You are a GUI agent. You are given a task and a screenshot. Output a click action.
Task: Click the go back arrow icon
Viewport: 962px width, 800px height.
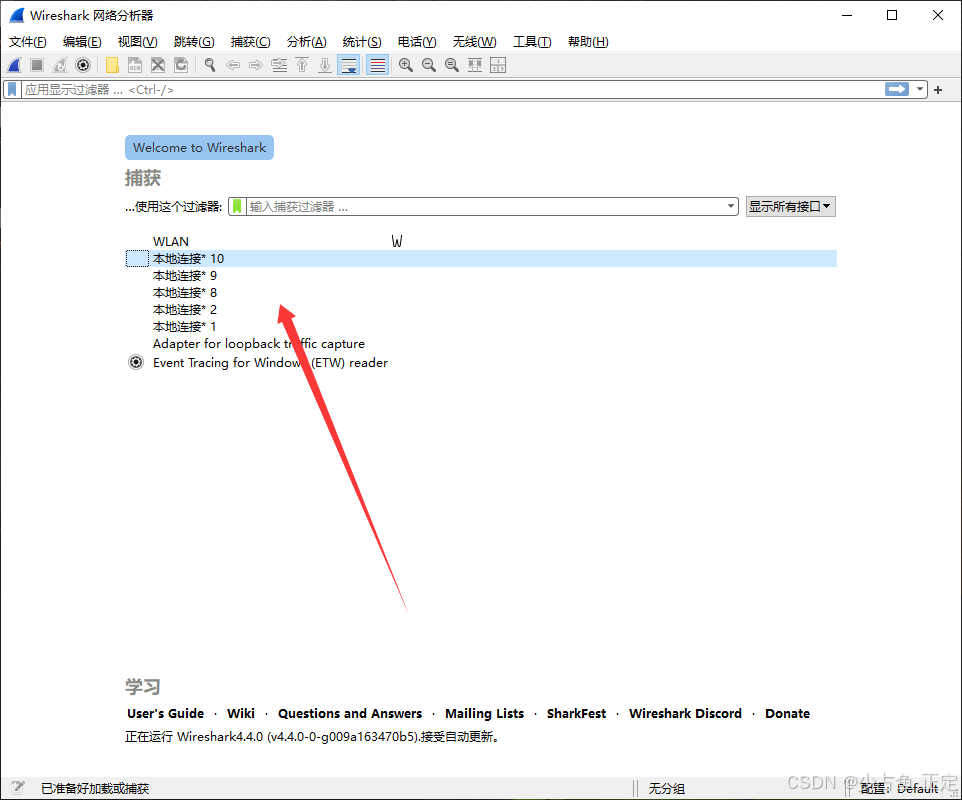(x=233, y=65)
